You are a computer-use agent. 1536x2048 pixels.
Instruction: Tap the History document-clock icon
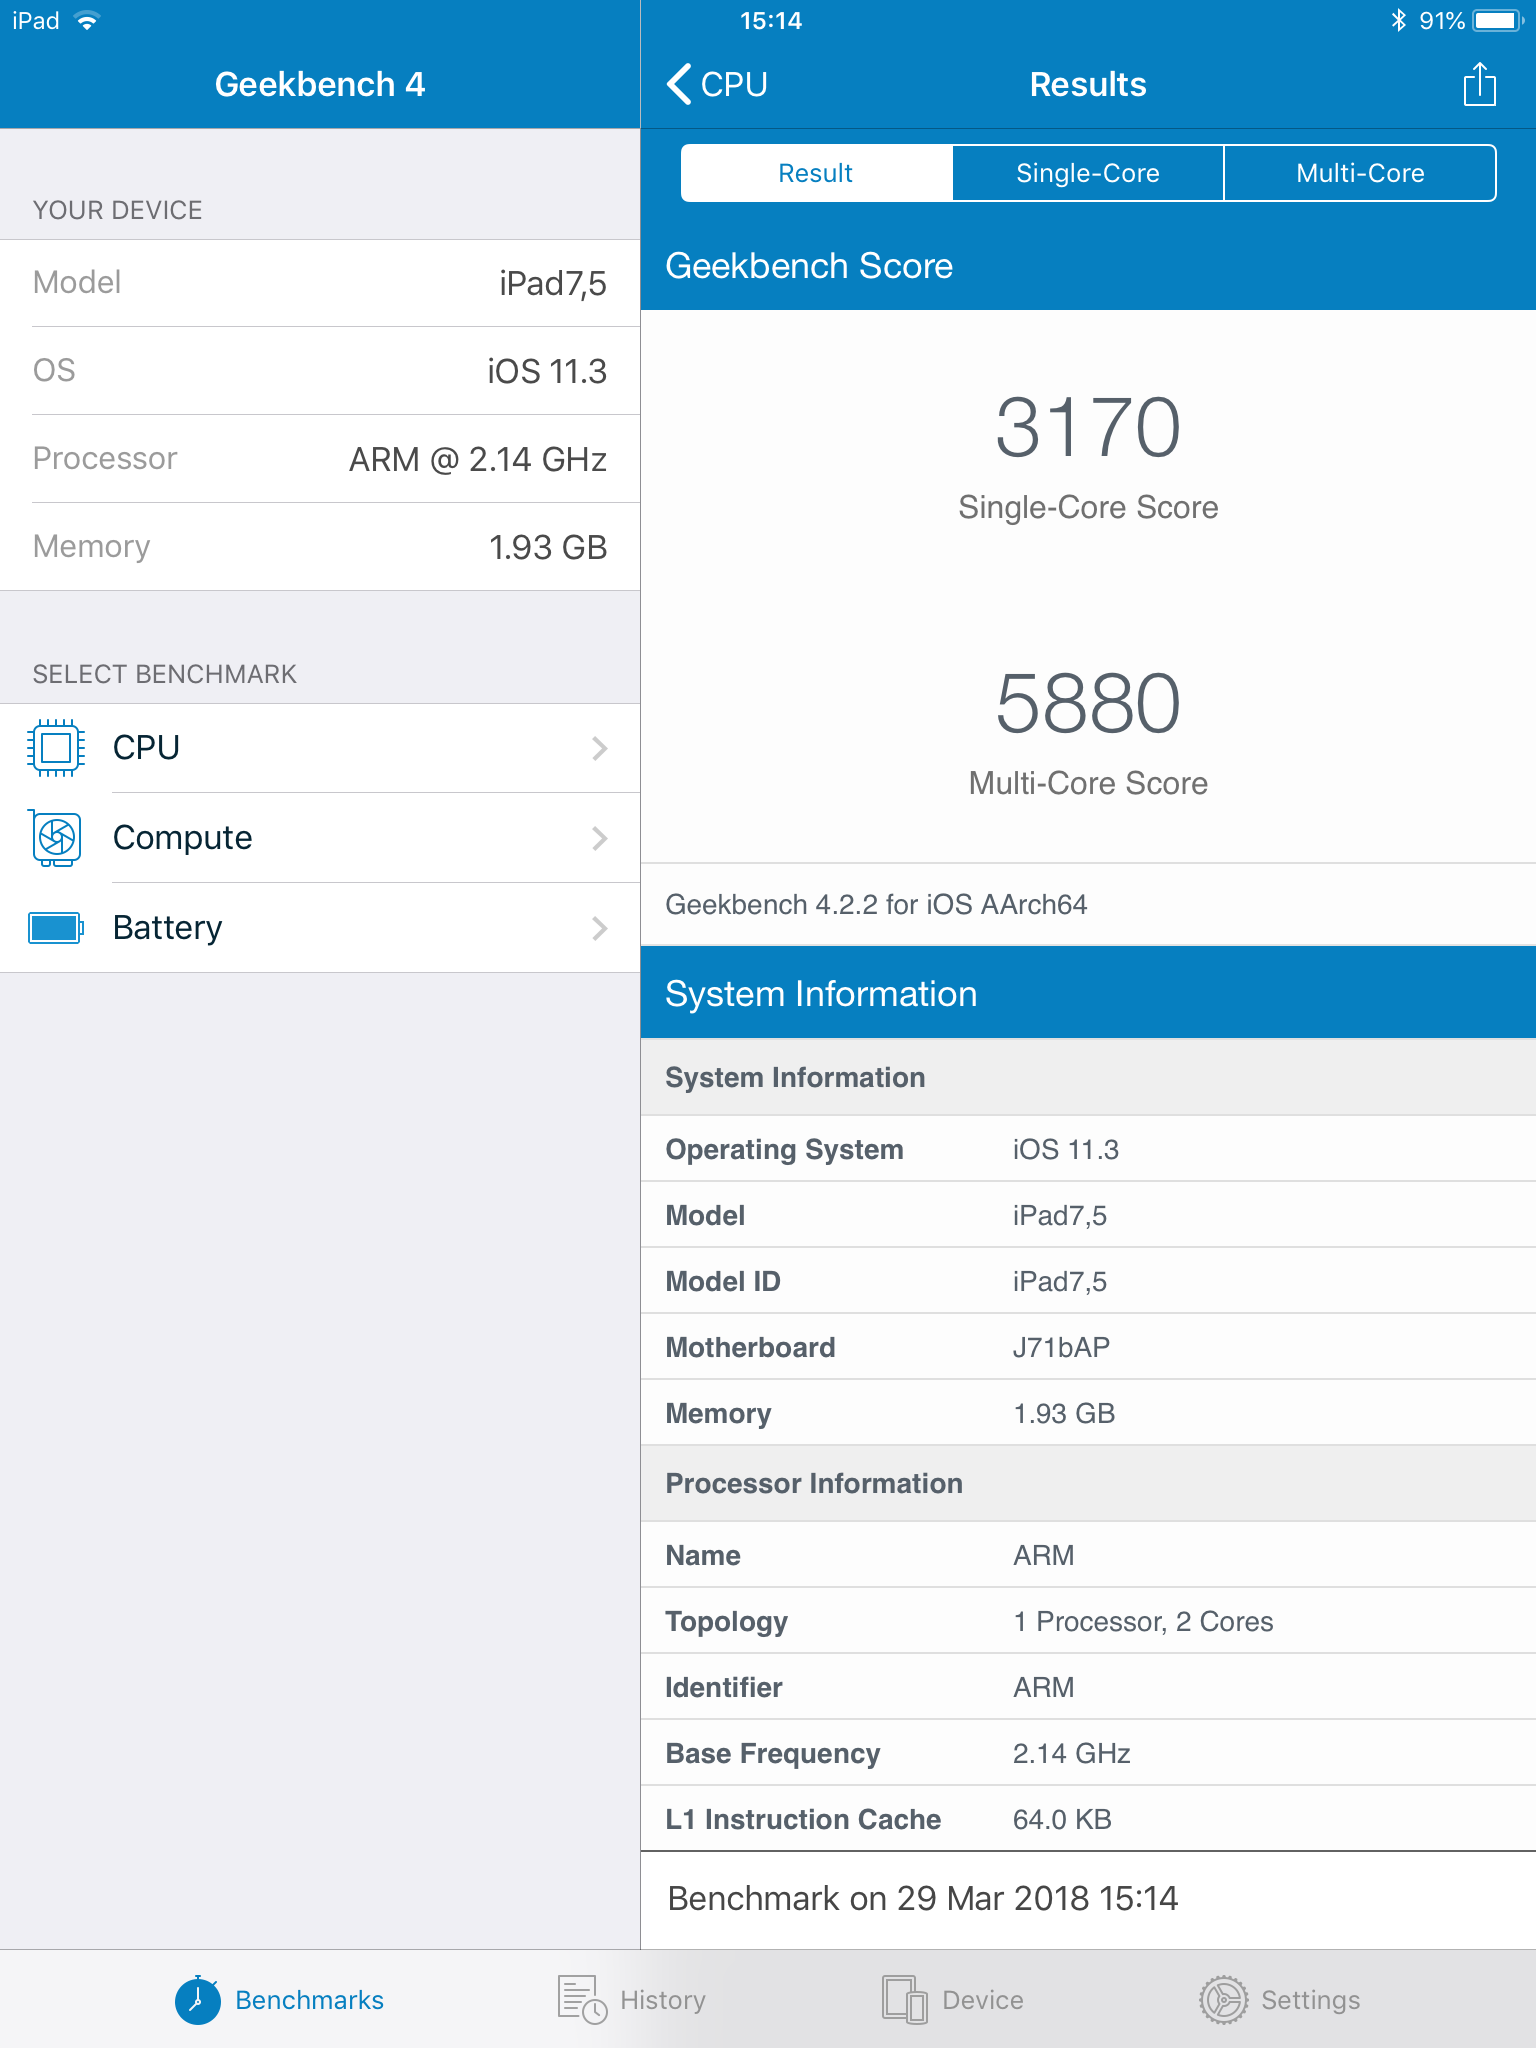581,1999
